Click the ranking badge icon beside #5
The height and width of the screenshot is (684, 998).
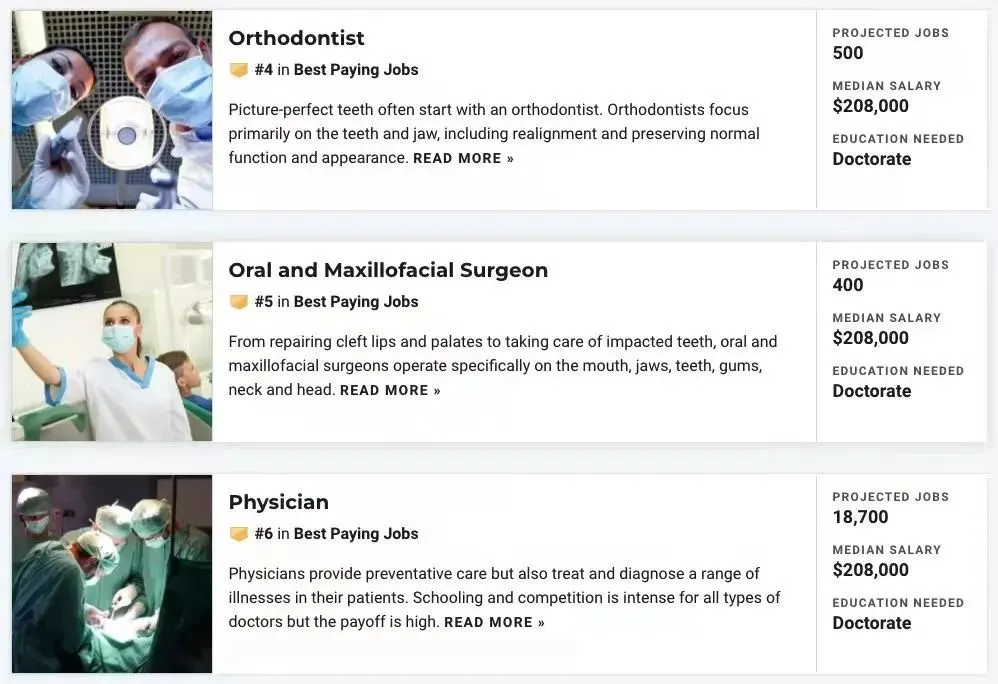238,302
